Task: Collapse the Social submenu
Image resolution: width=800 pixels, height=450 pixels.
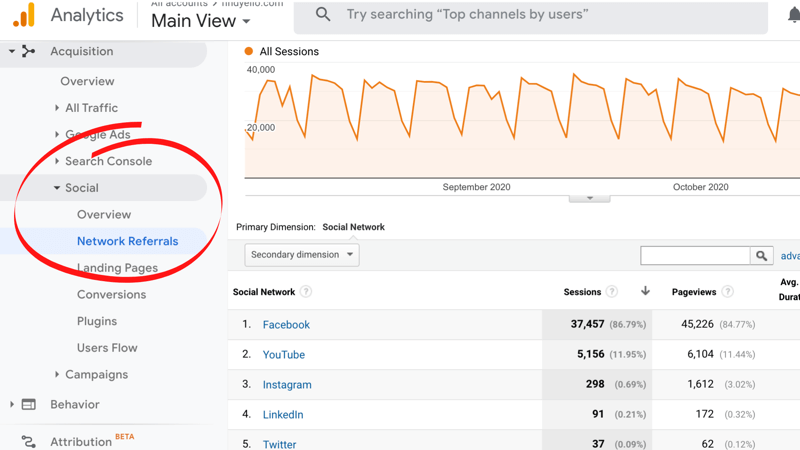Action: (x=57, y=188)
